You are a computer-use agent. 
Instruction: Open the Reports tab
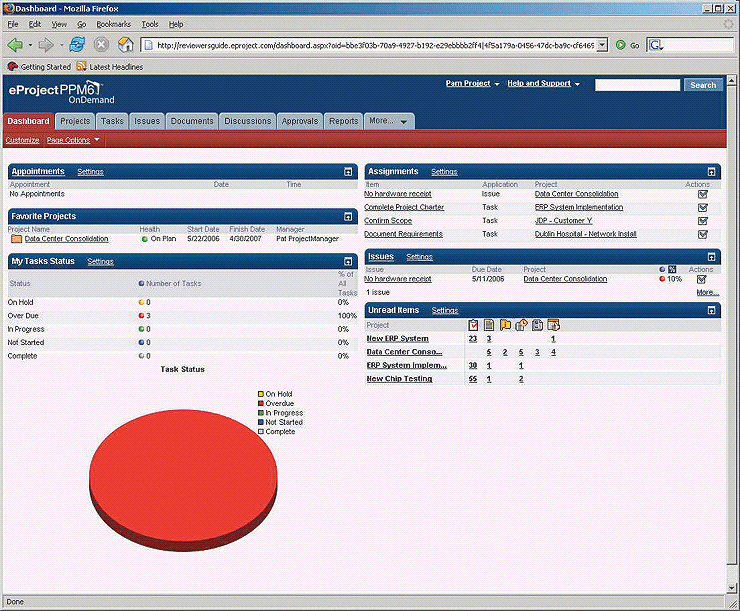tap(344, 121)
